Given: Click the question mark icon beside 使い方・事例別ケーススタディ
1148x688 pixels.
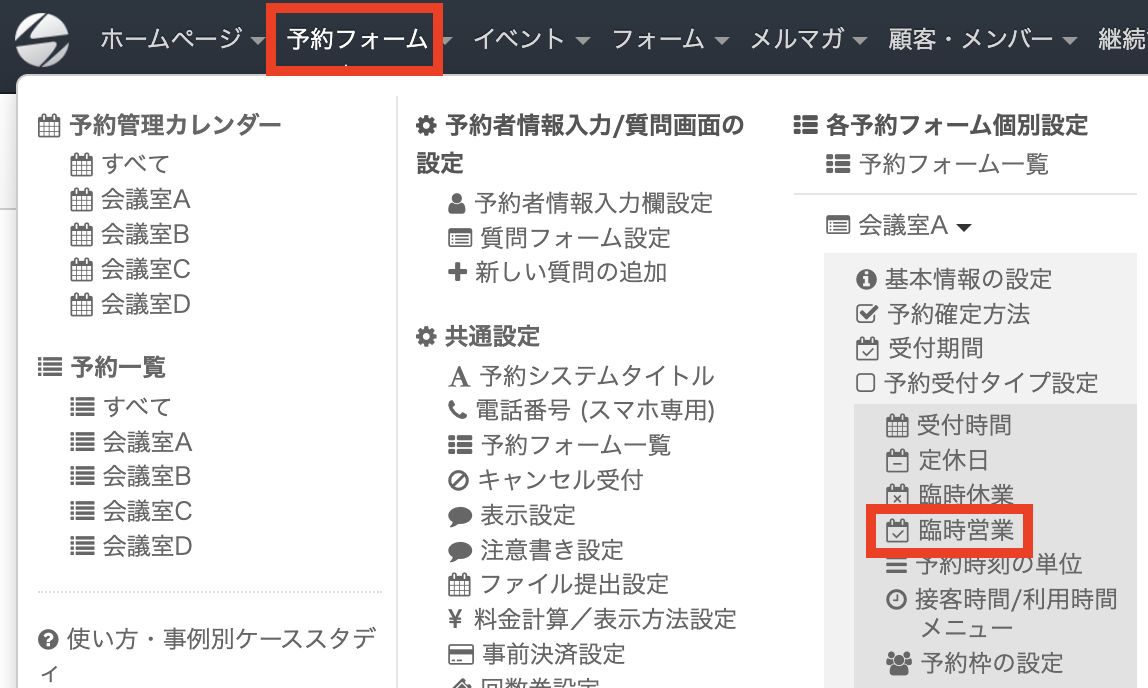Looking at the screenshot, I should click(x=48, y=640).
